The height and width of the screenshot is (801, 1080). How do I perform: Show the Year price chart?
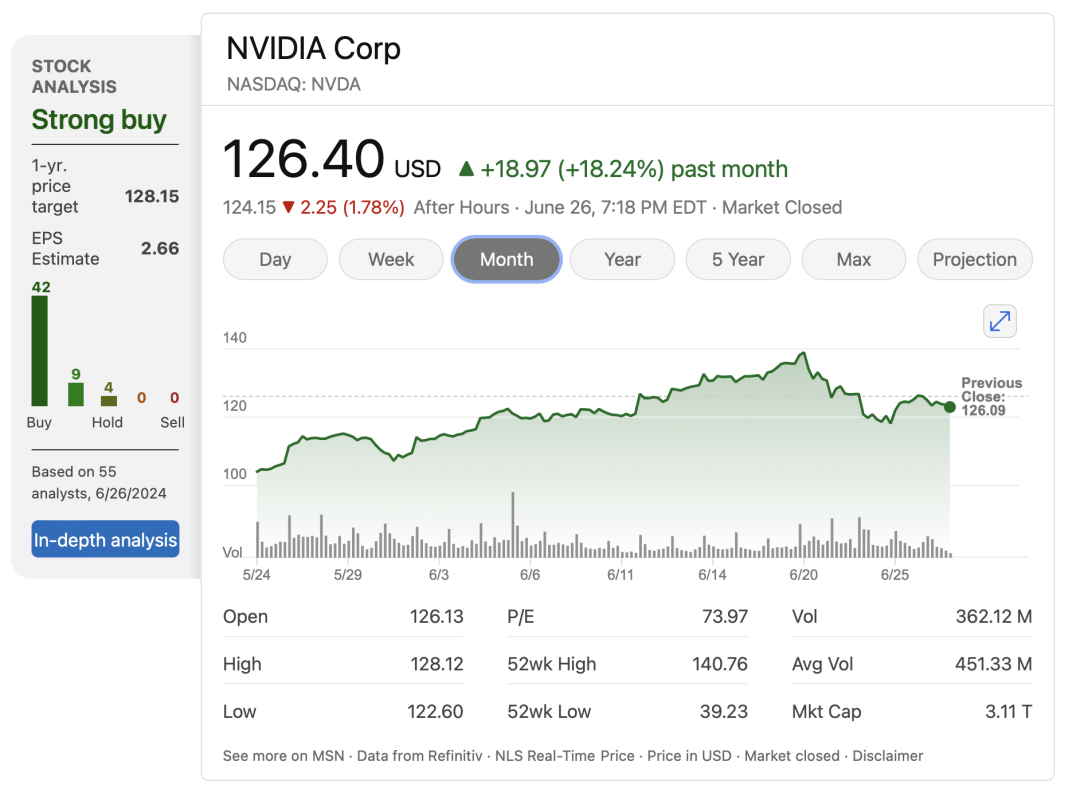pyautogui.click(x=622, y=259)
